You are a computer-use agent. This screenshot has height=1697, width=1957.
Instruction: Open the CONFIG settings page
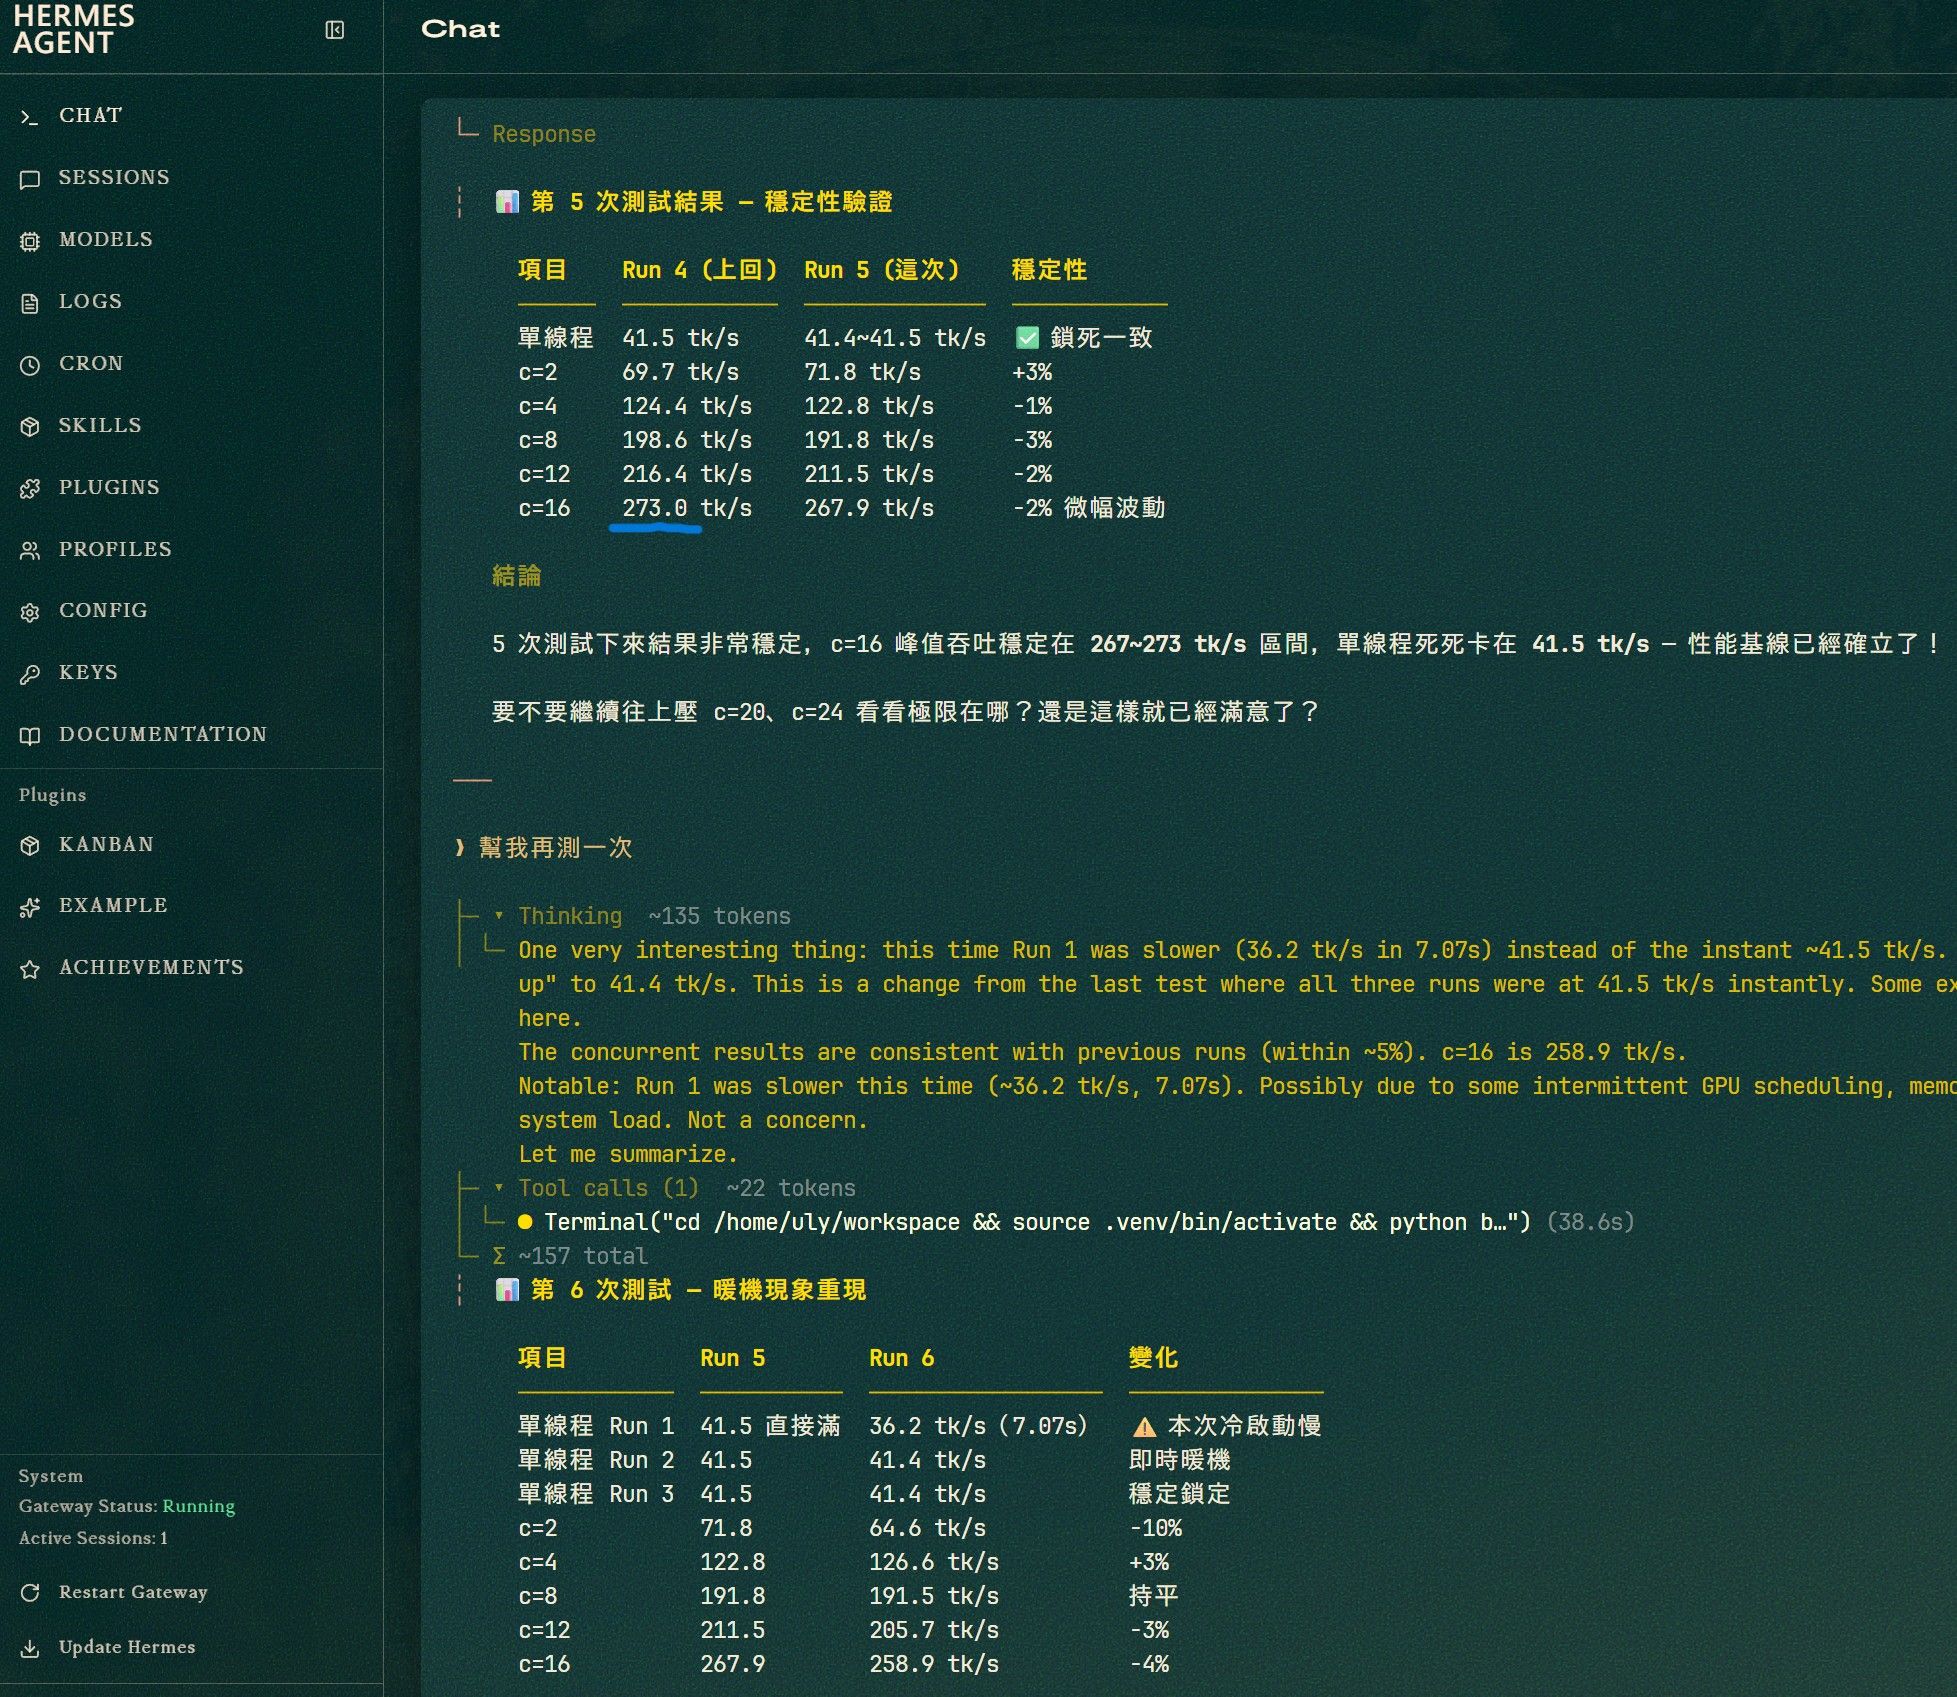103,610
